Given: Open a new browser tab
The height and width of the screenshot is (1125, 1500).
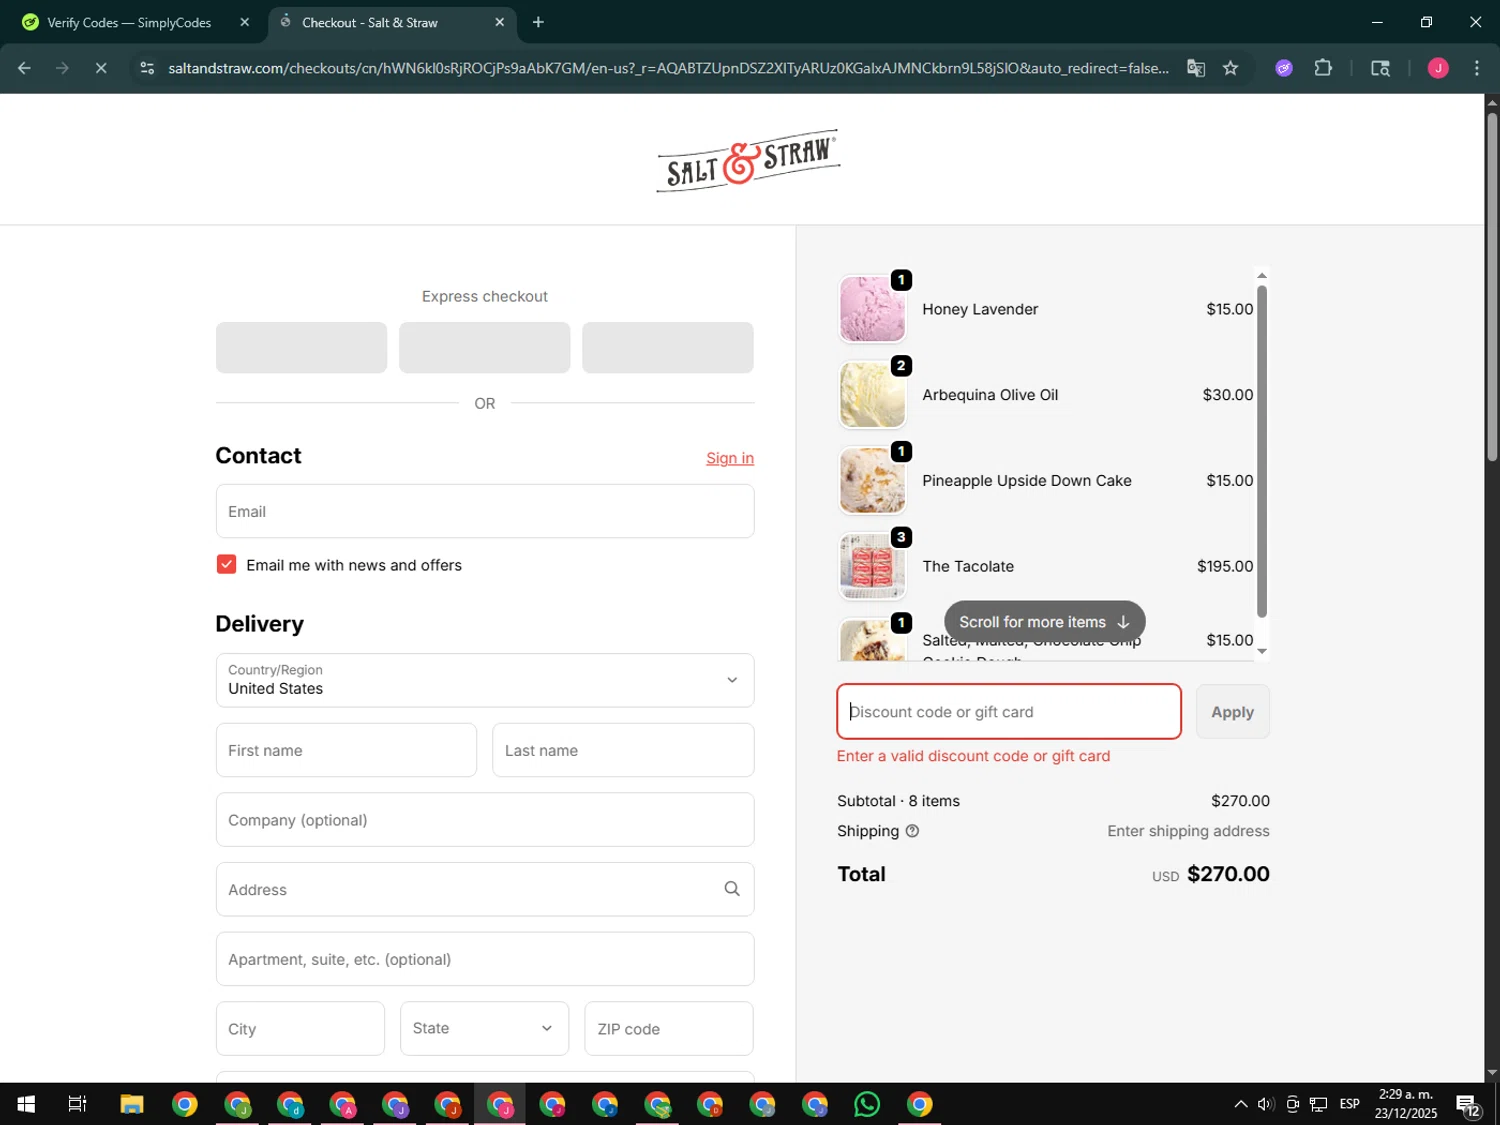Looking at the screenshot, I should coord(538,22).
